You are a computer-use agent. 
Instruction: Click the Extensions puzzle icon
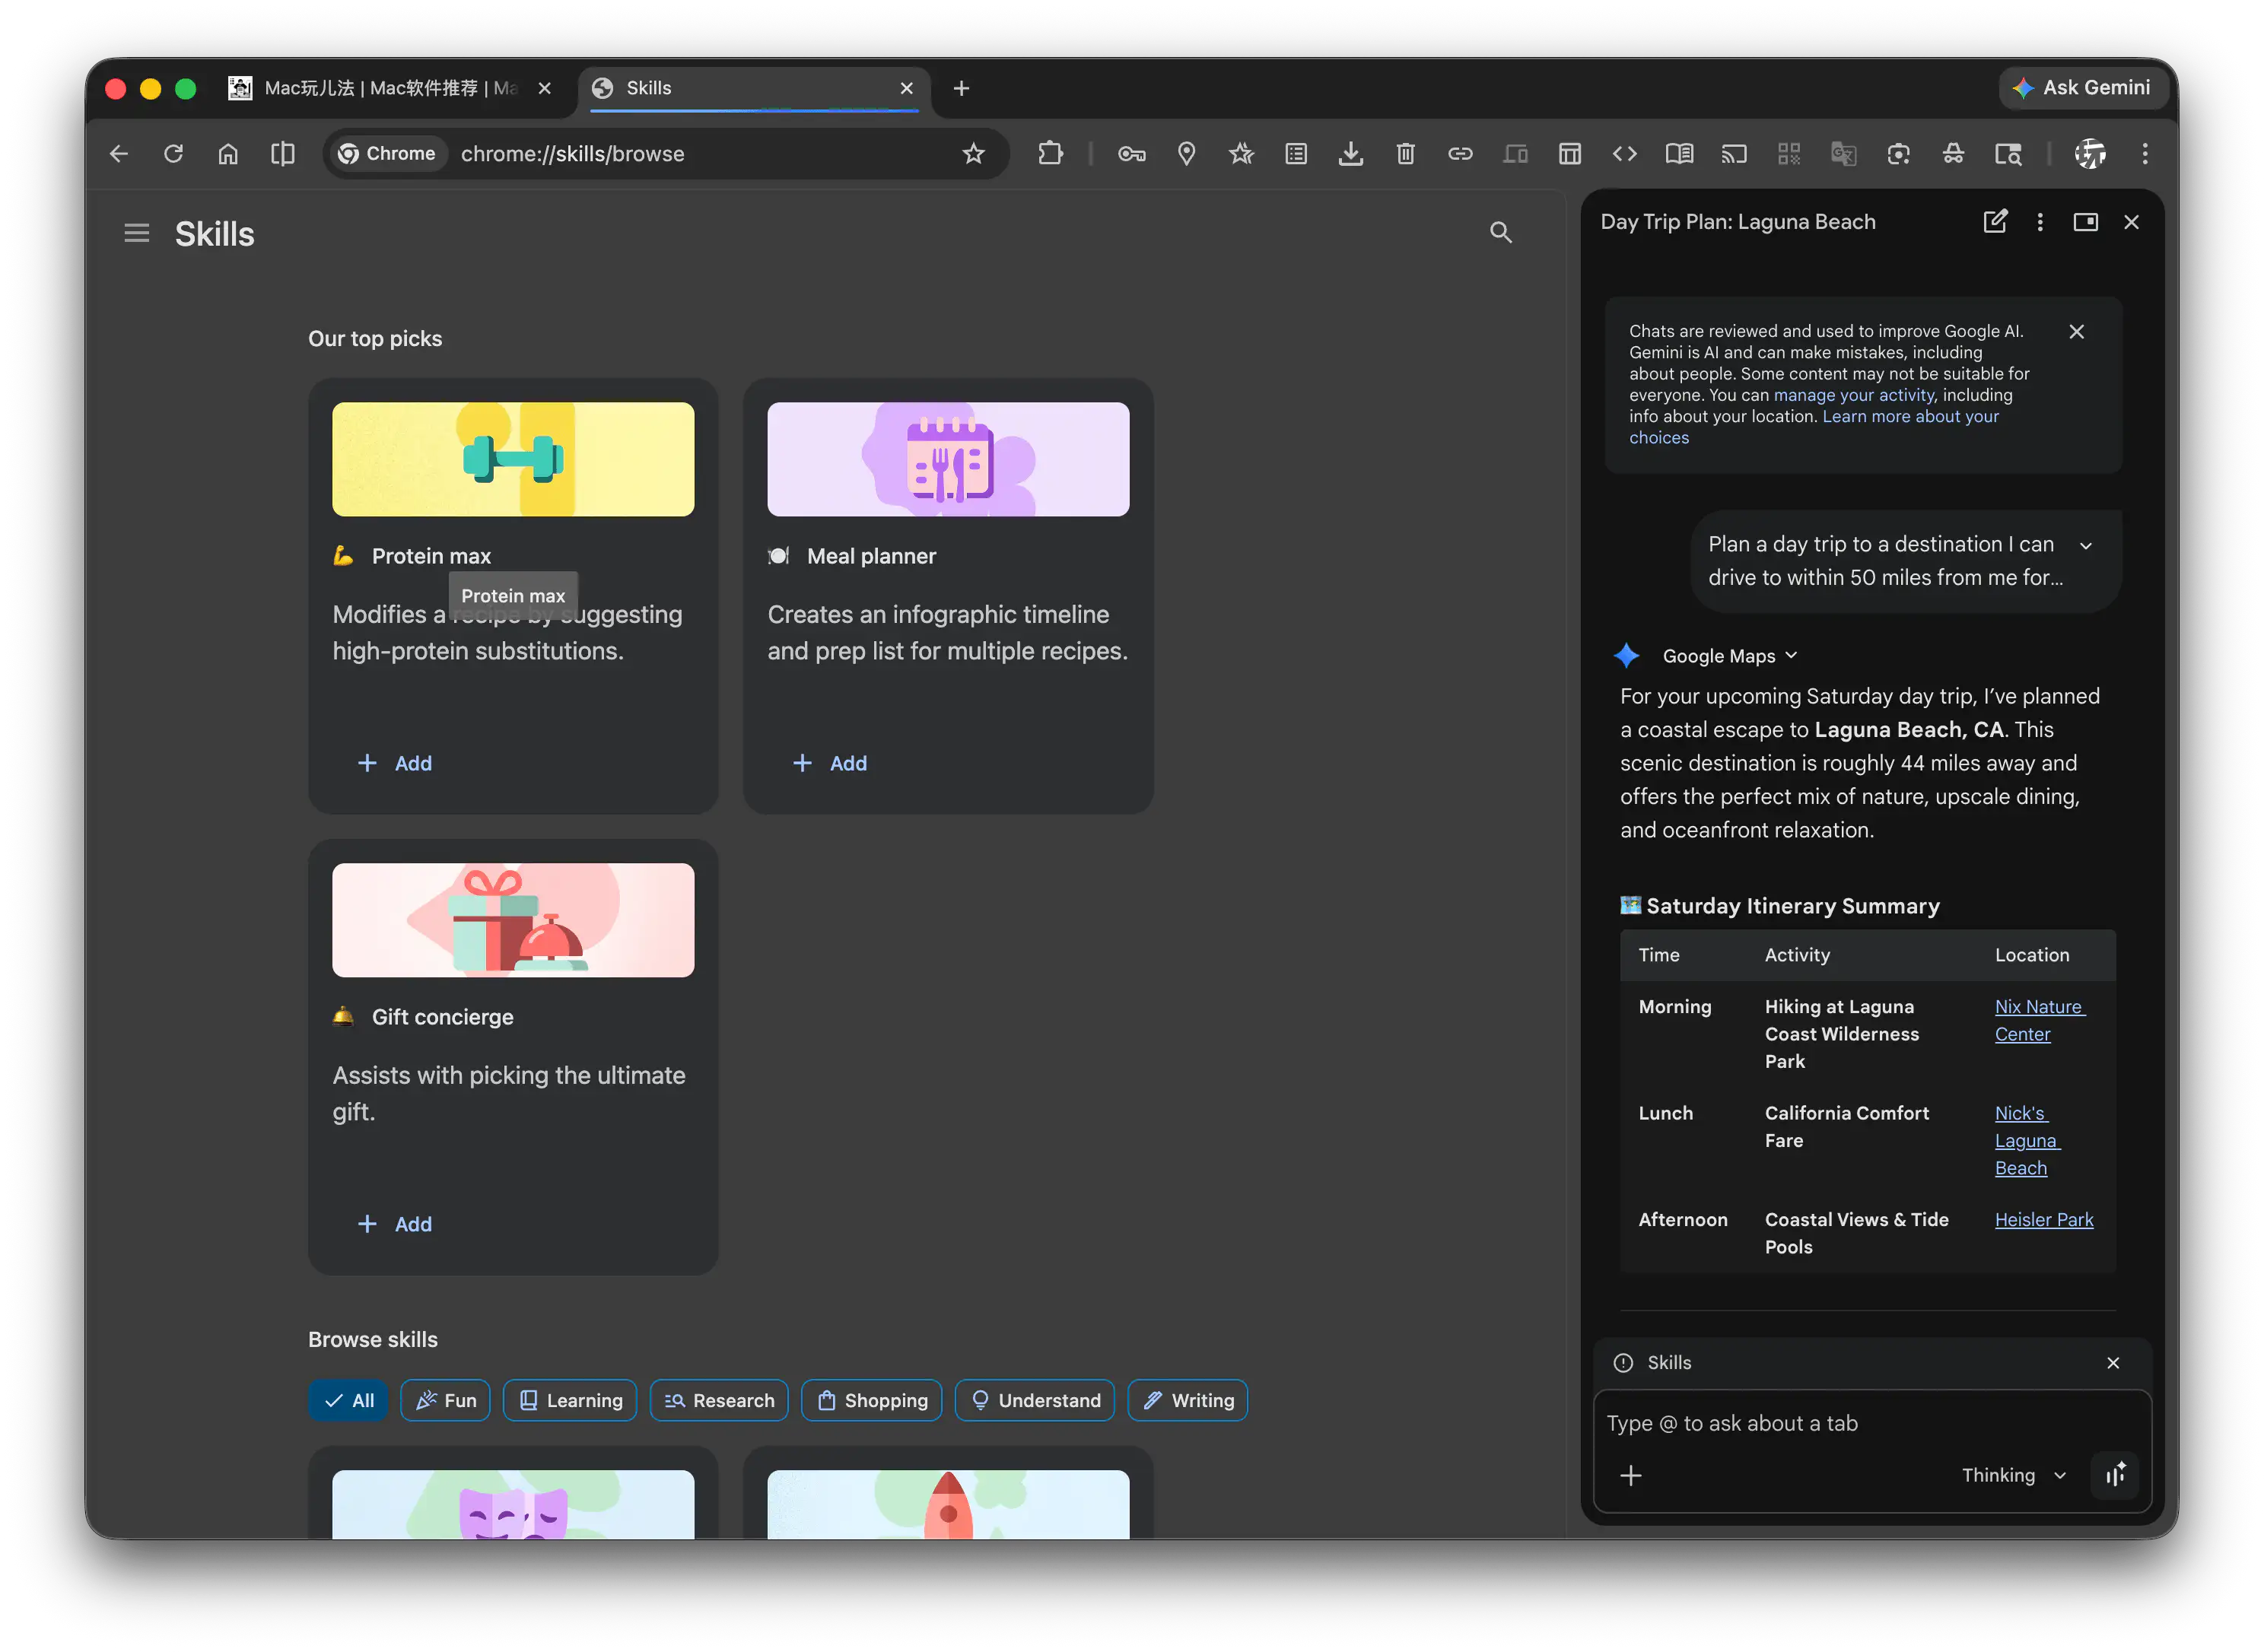click(x=1050, y=154)
